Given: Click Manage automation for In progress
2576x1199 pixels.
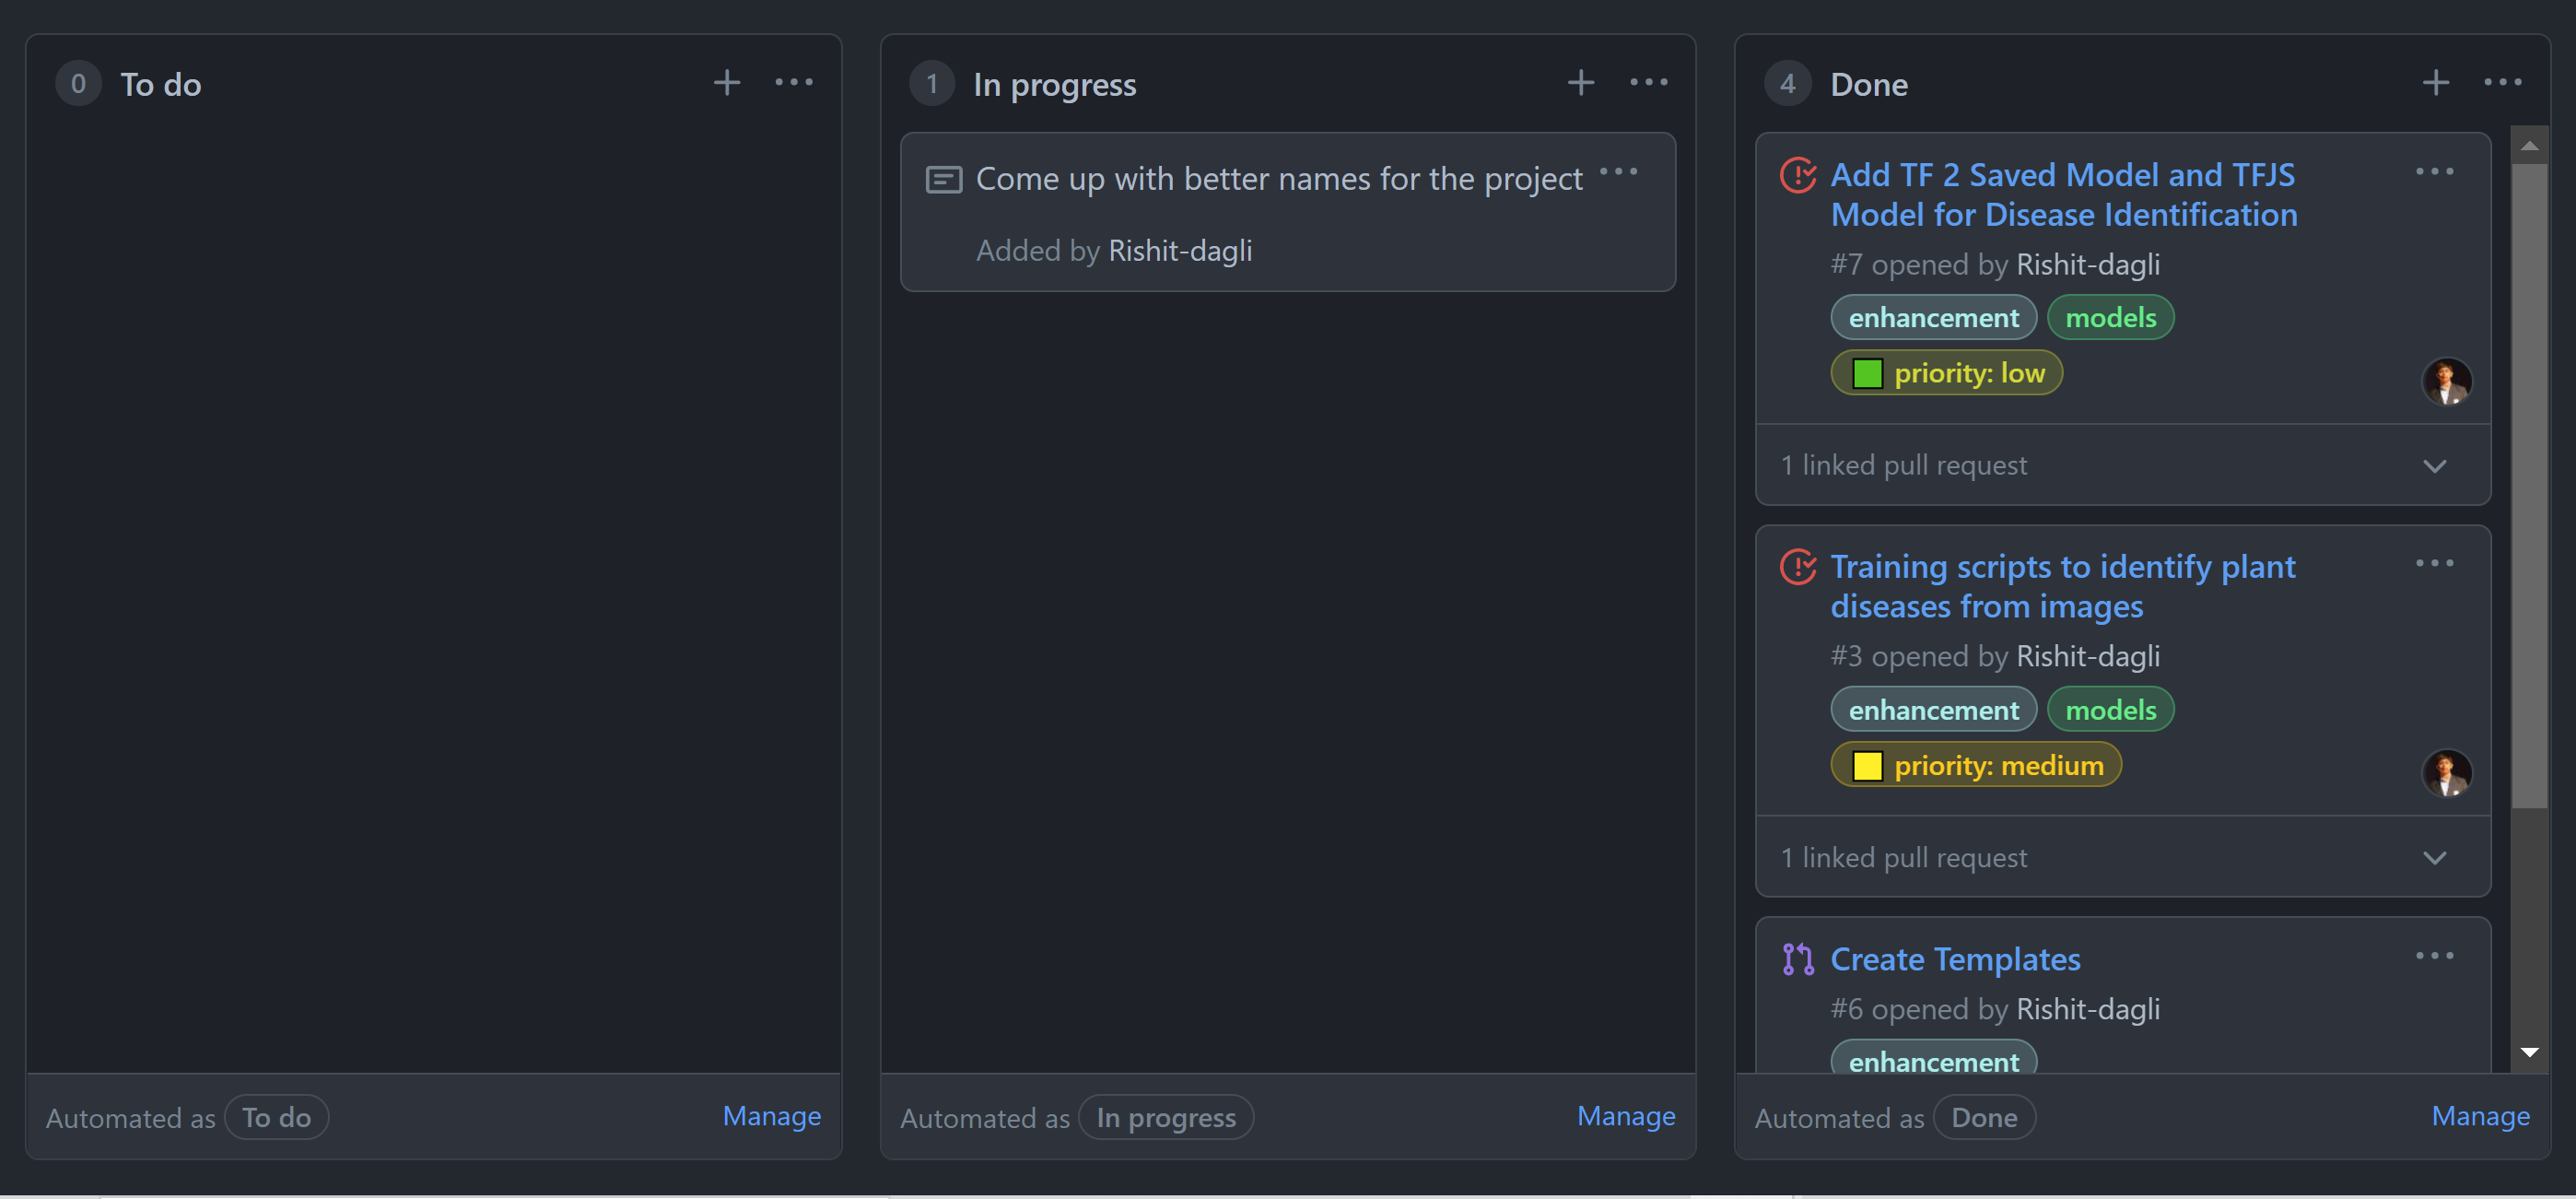Looking at the screenshot, I should pos(1625,1116).
